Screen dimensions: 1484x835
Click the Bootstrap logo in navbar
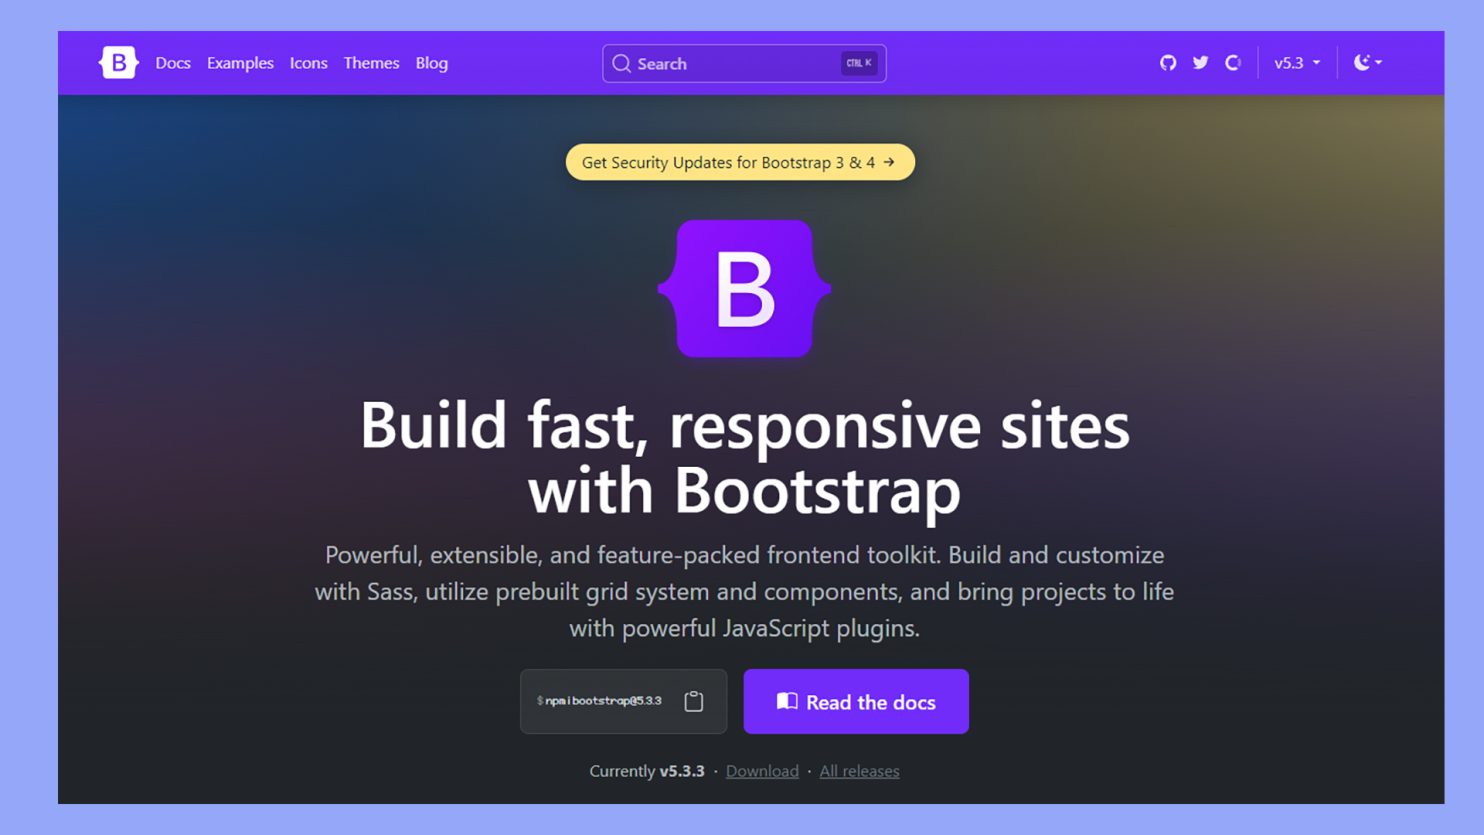click(x=117, y=62)
